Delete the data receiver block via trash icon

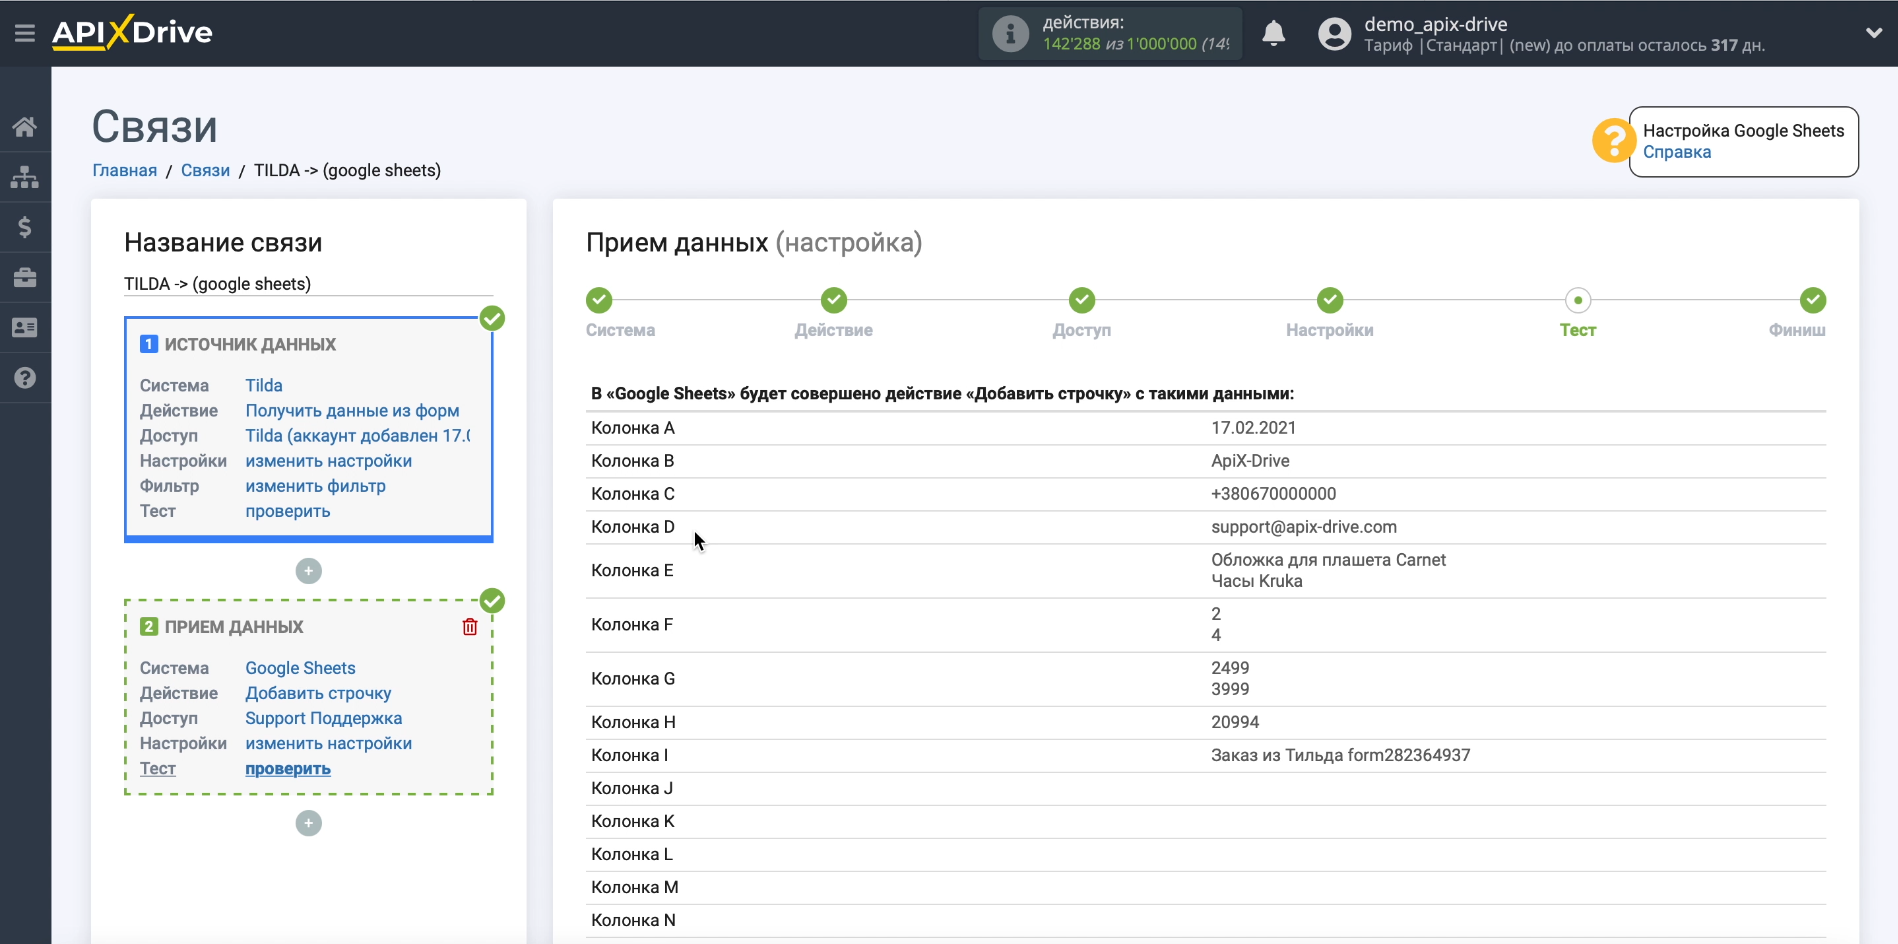(470, 627)
